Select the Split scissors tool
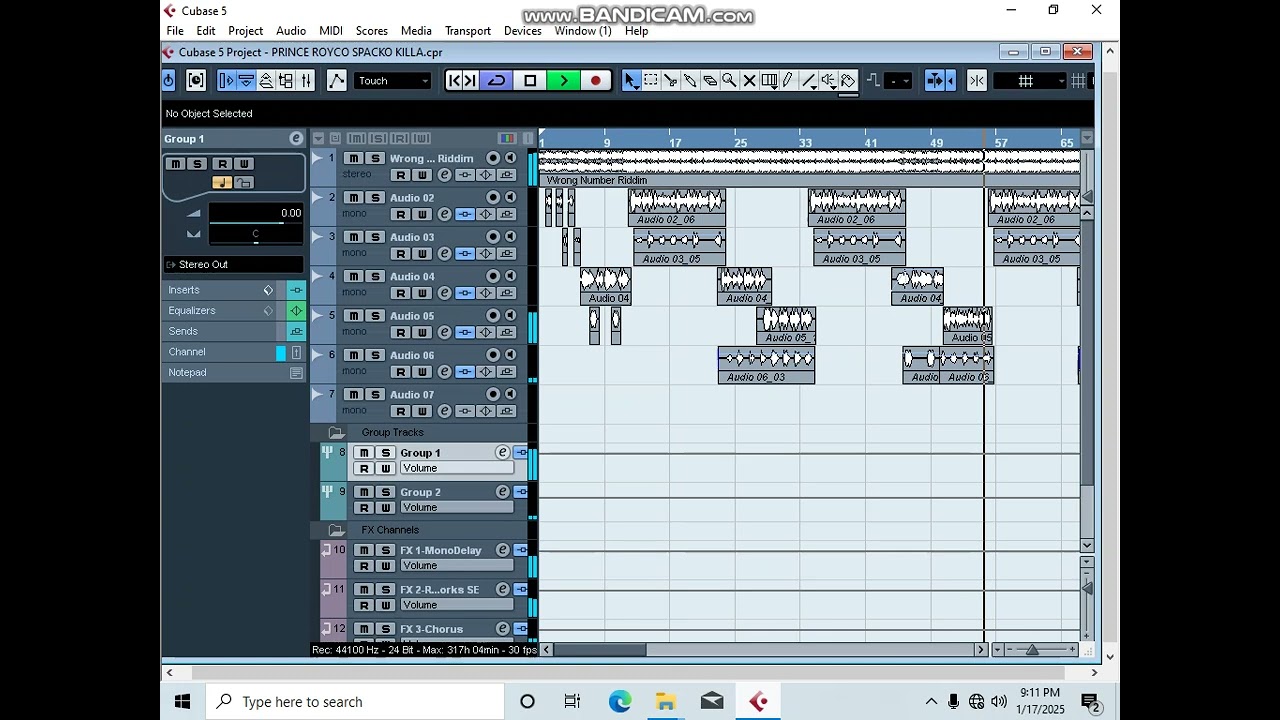Screen dimensions: 1280x720 pyautogui.click(x=670, y=81)
